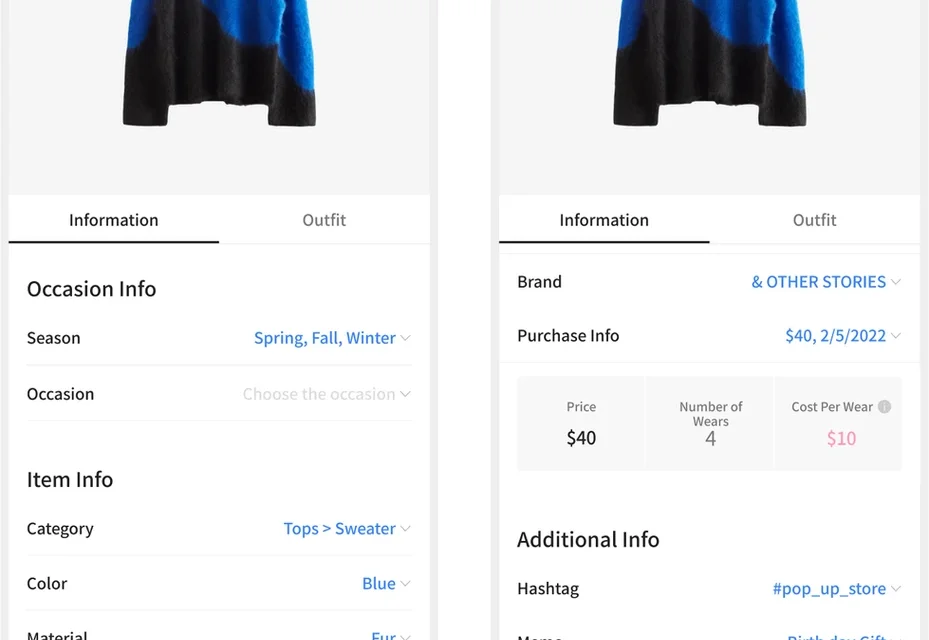Click the $10 Cost Per Wear value
Screen dimensions: 929x640
841,438
